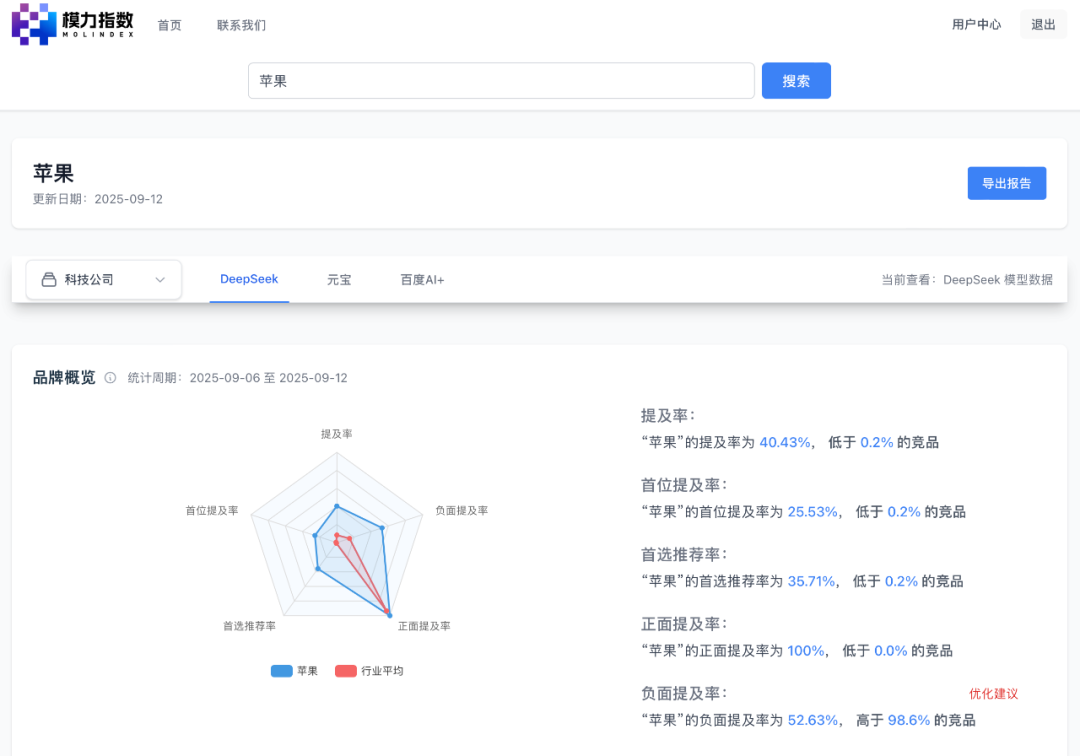Open the 首页 menu item
Viewport: 1080px width, 756px height.
coord(169,25)
